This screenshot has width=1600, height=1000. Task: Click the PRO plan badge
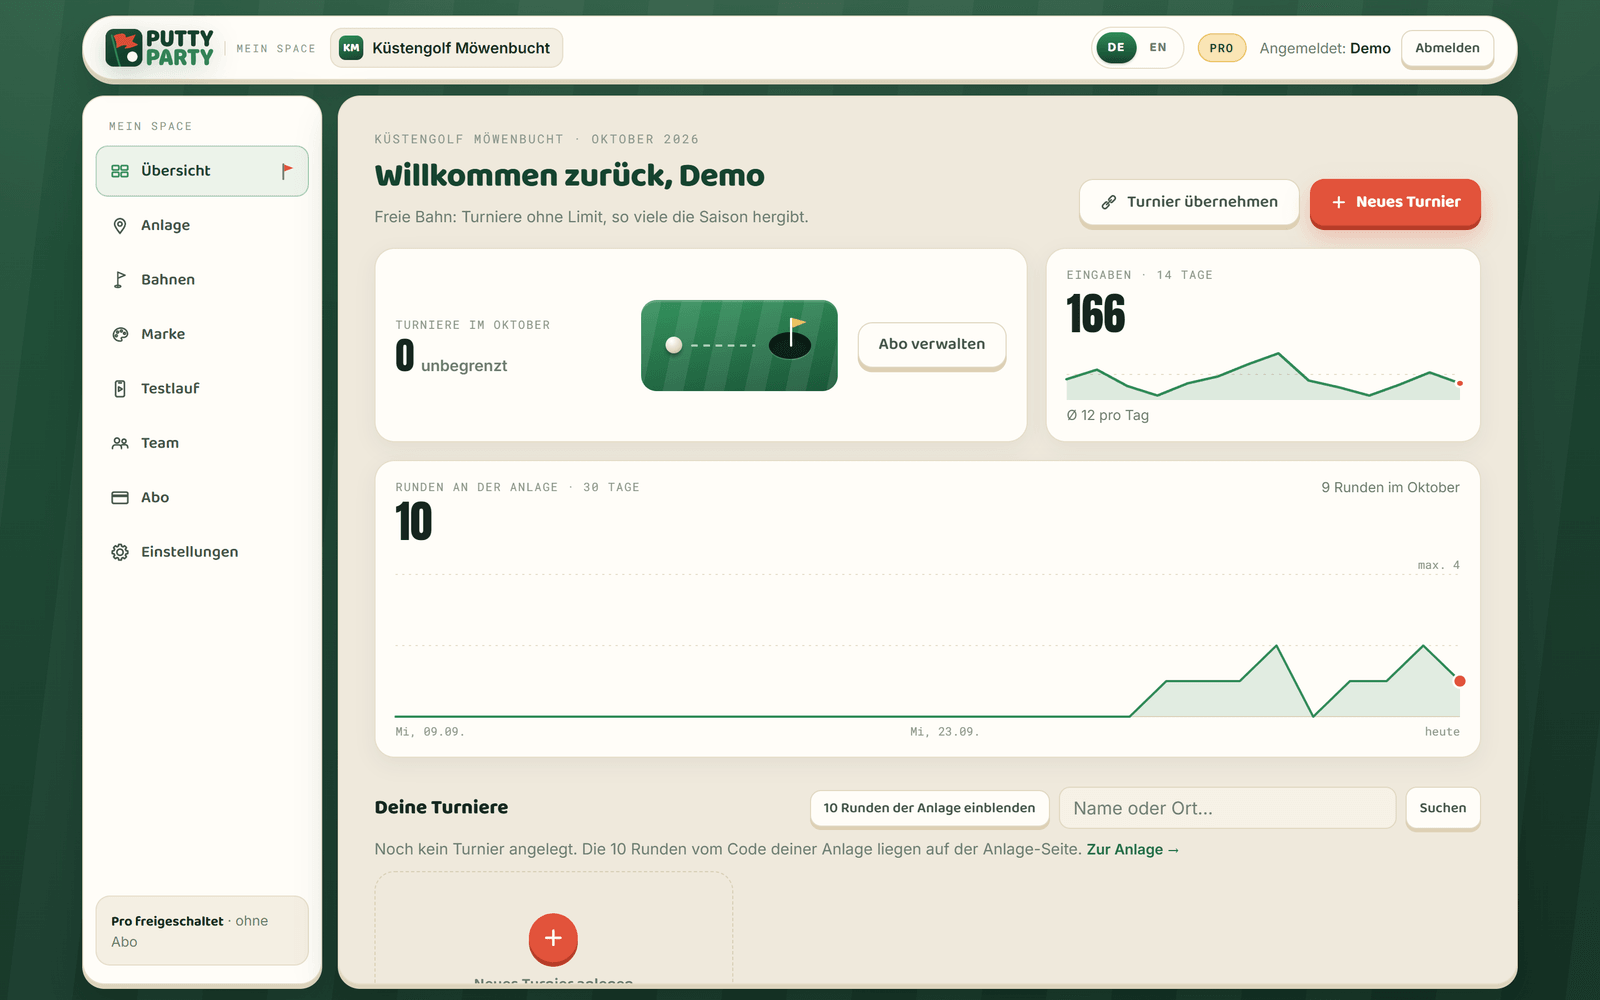1221,48
